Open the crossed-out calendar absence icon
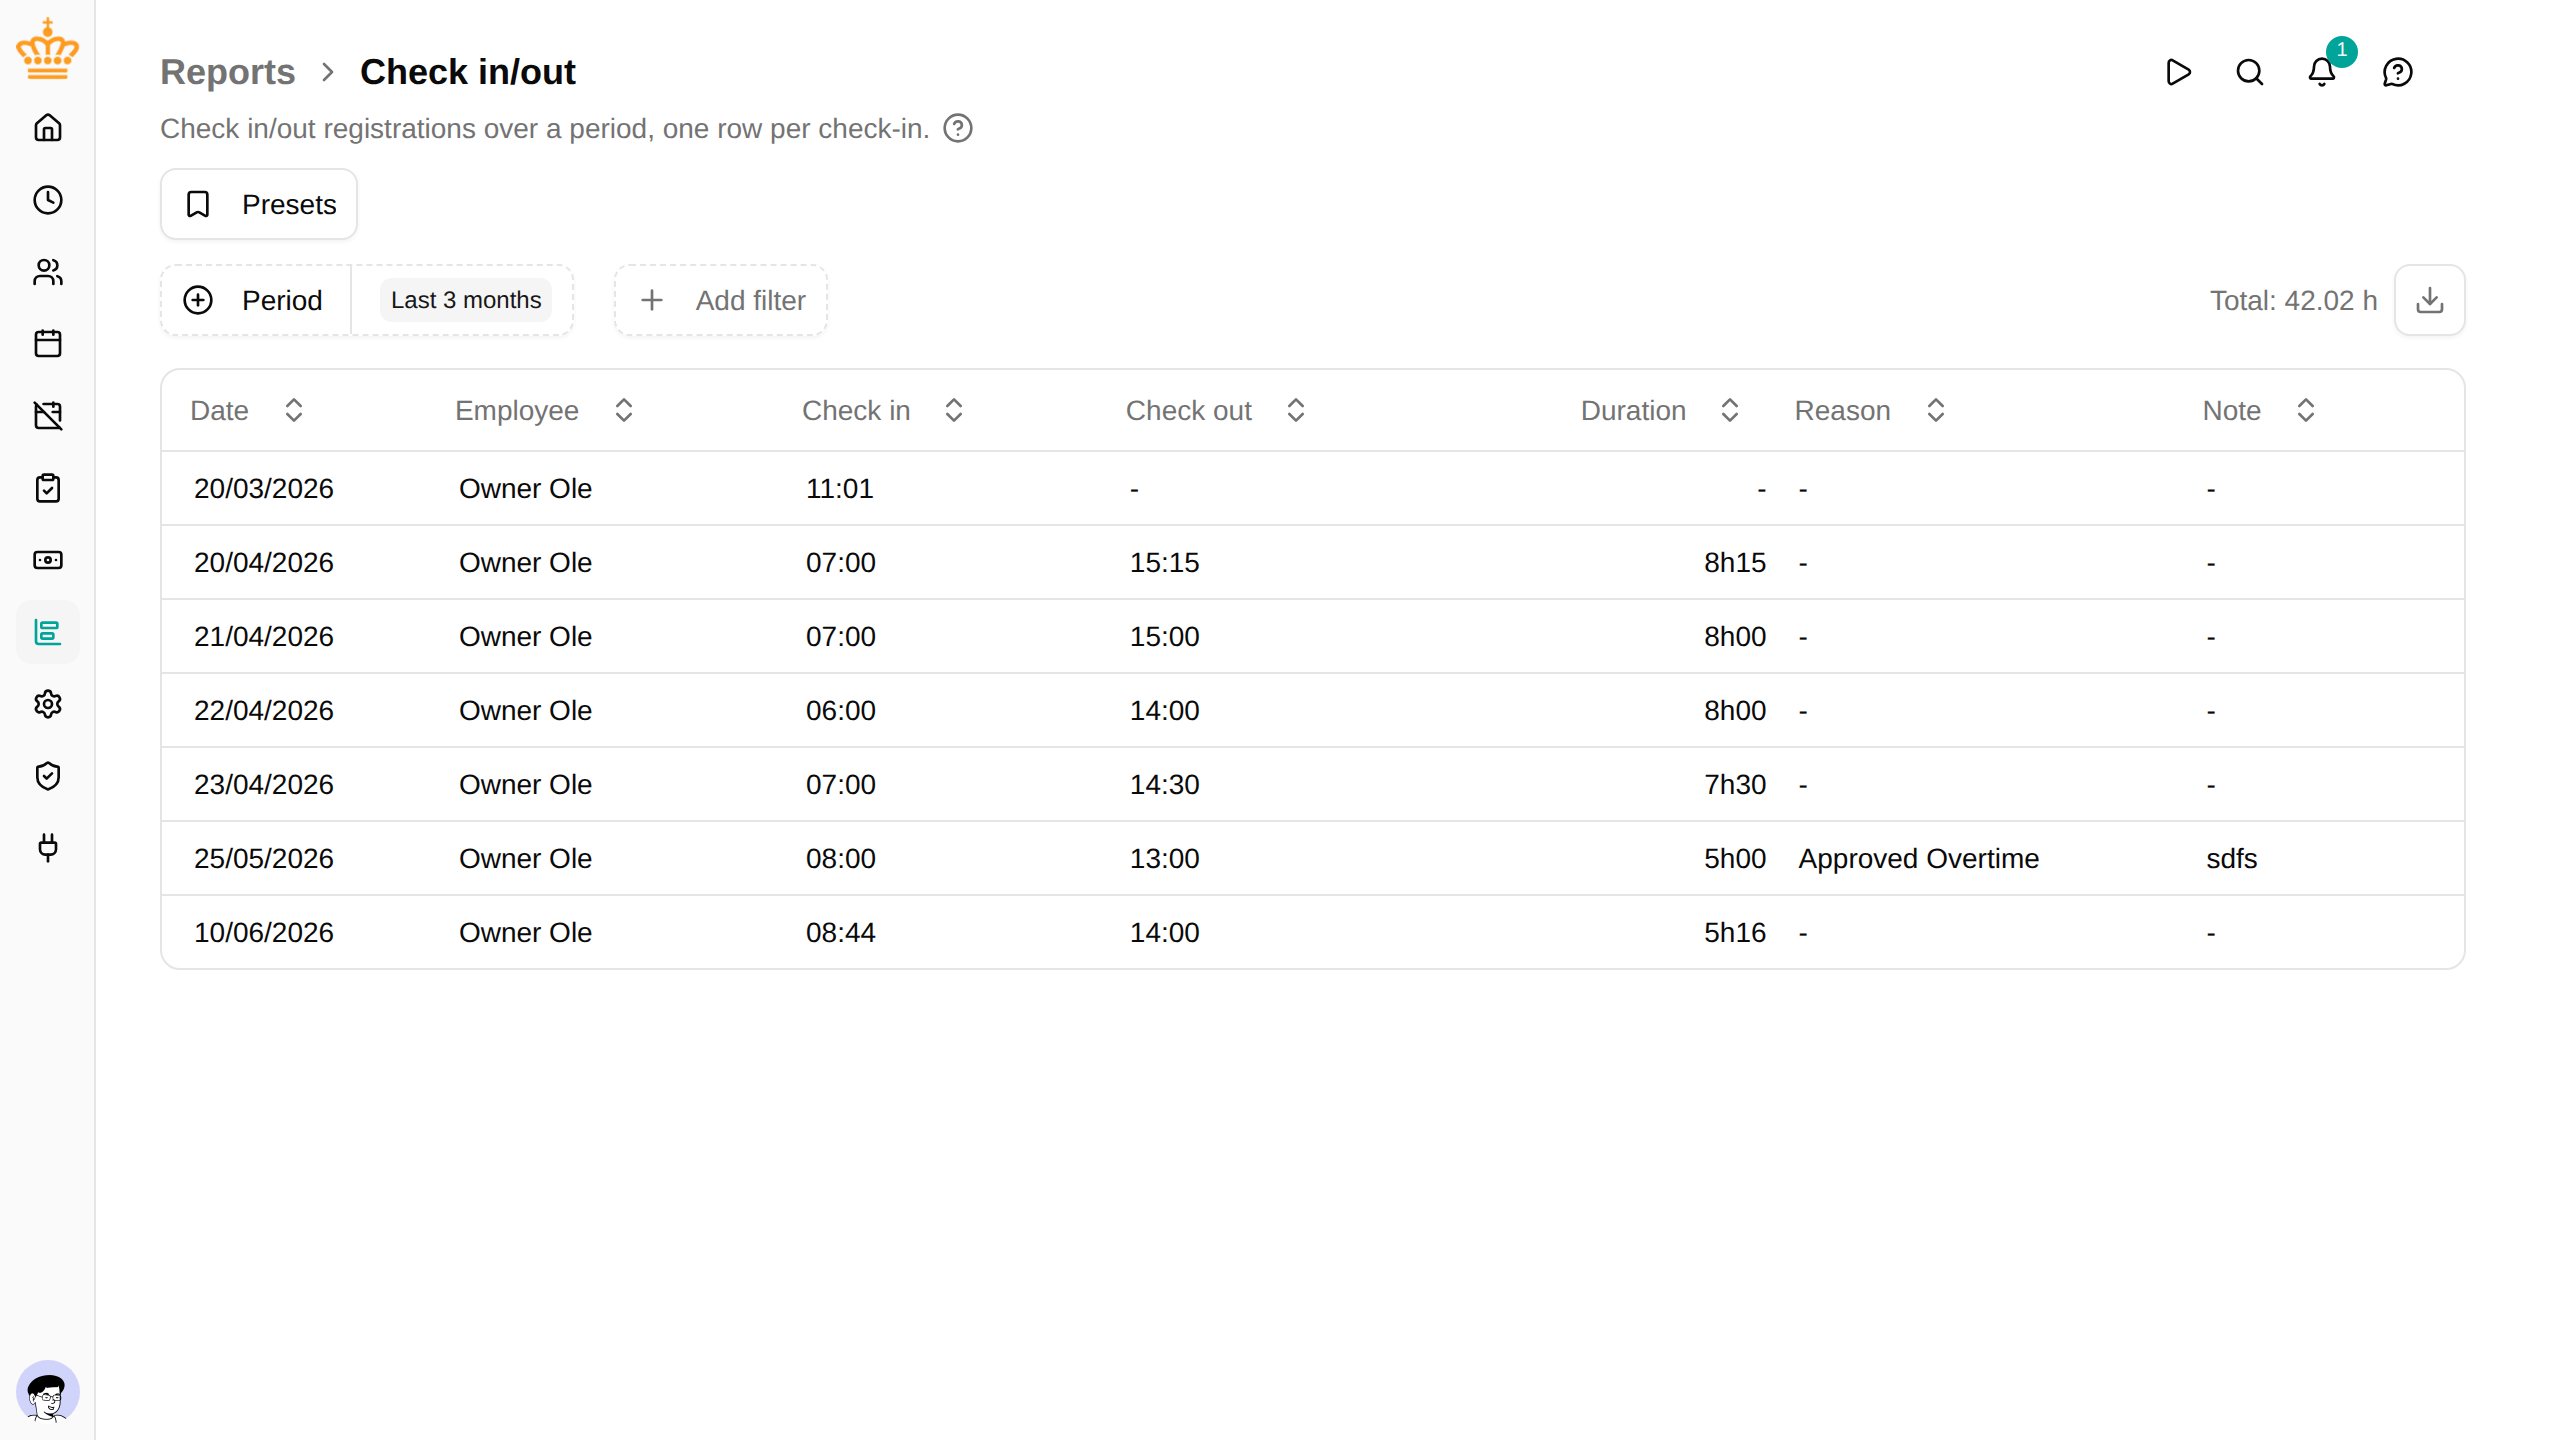This screenshot has width=2560, height=1440. (47, 416)
